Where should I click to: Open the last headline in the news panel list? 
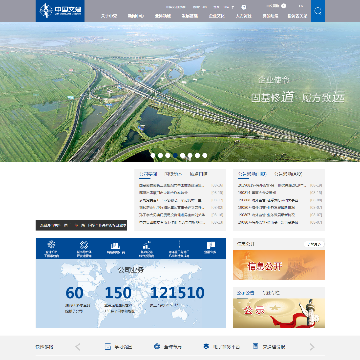172,222
